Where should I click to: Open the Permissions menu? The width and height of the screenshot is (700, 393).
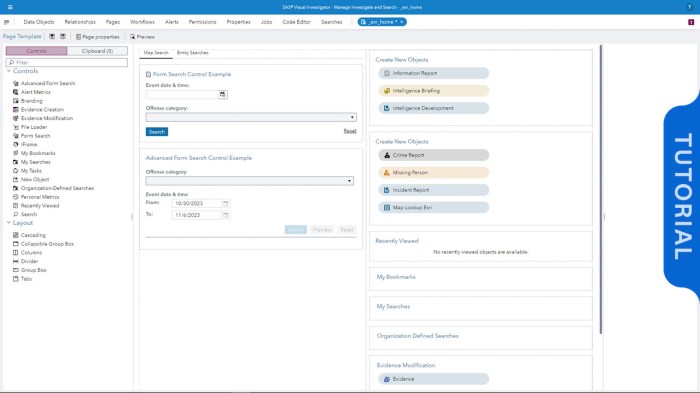point(202,22)
